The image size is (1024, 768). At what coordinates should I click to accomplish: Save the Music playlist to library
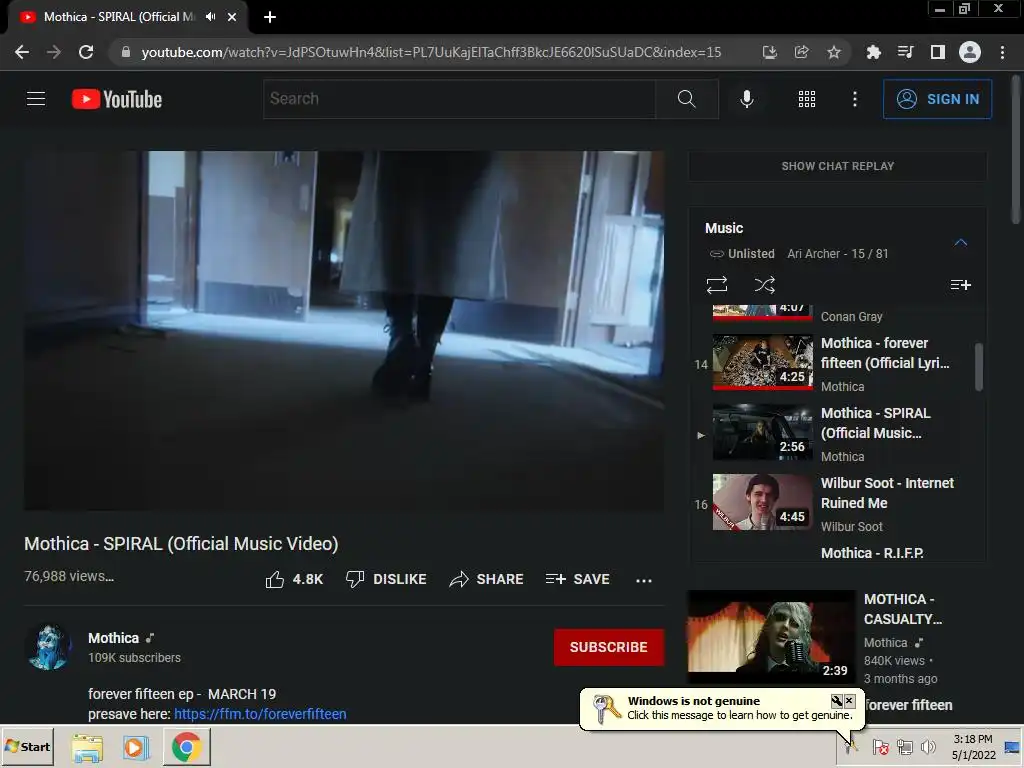click(960, 285)
